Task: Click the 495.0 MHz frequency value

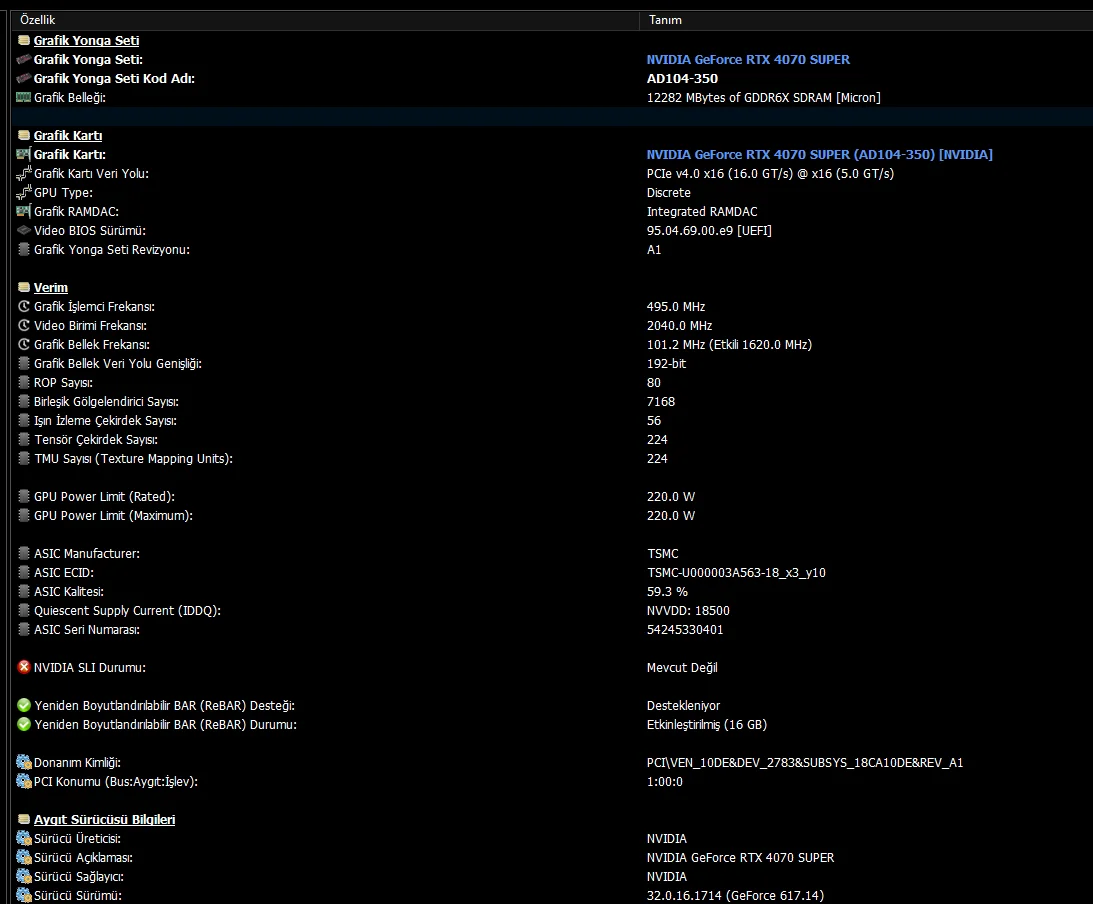Action: 675,307
